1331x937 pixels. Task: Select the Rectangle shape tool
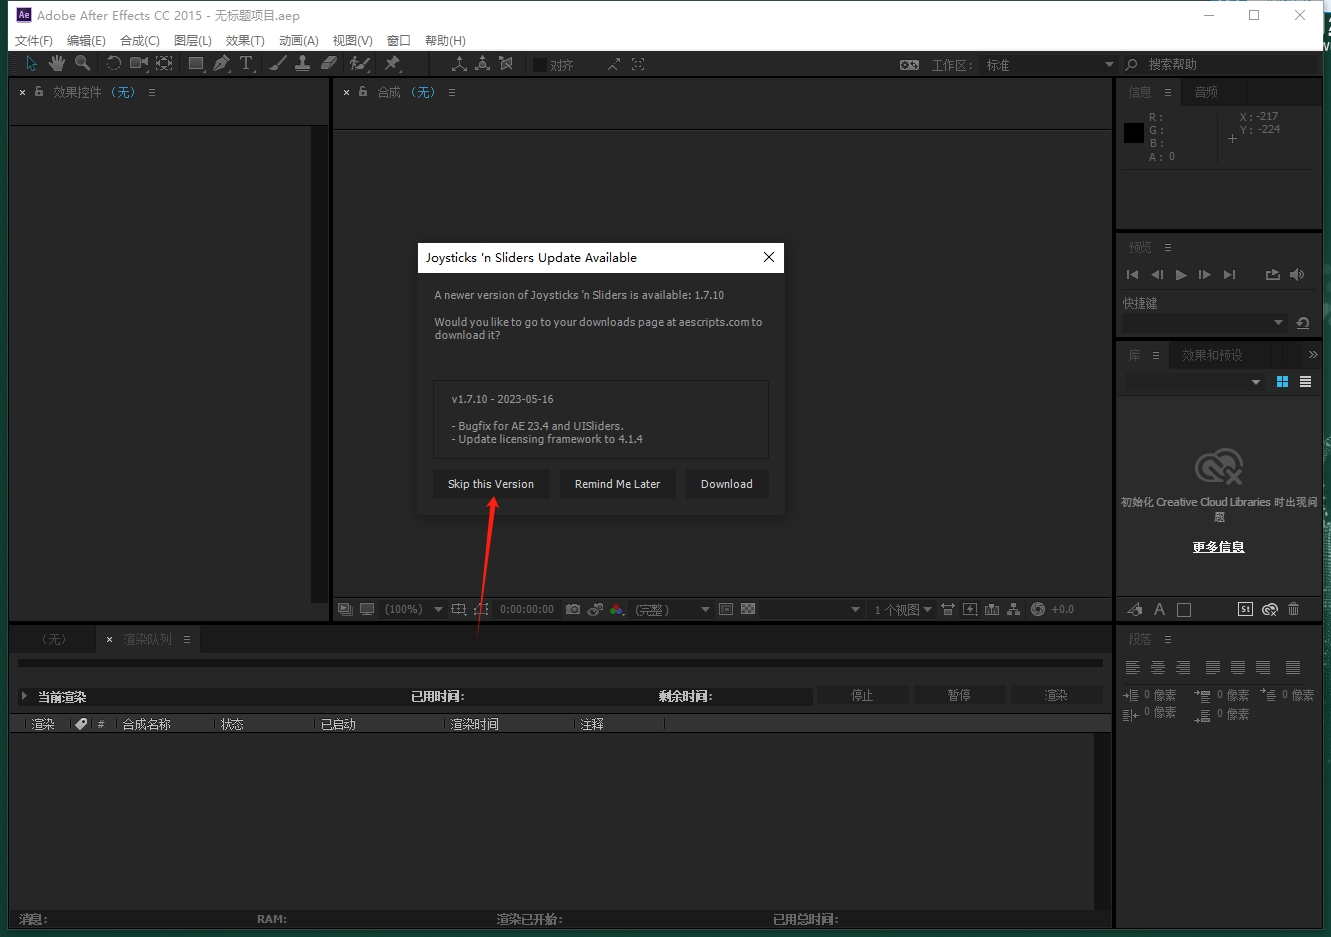(x=196, y=63)
